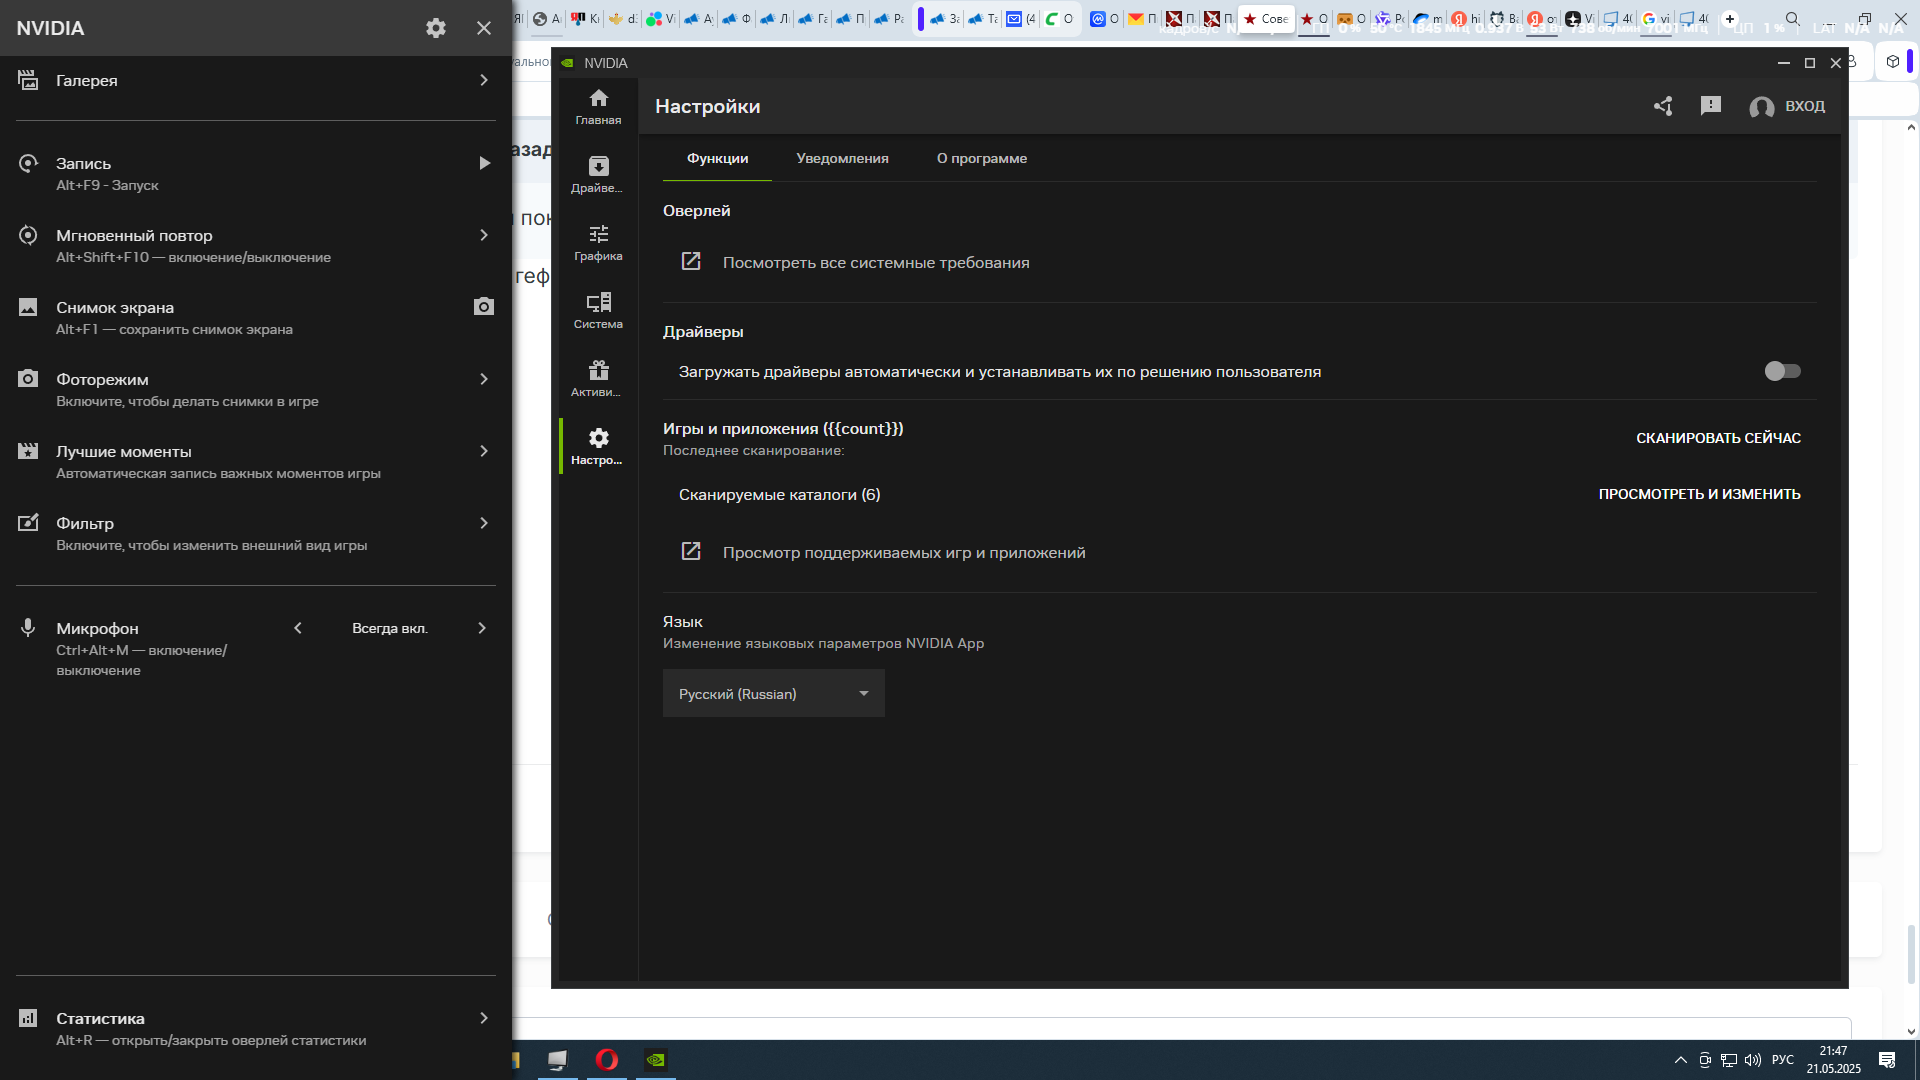Screen dimensions: 1920x1080
Task: Open the Русский language dropdown
Action: coord(773,693)
